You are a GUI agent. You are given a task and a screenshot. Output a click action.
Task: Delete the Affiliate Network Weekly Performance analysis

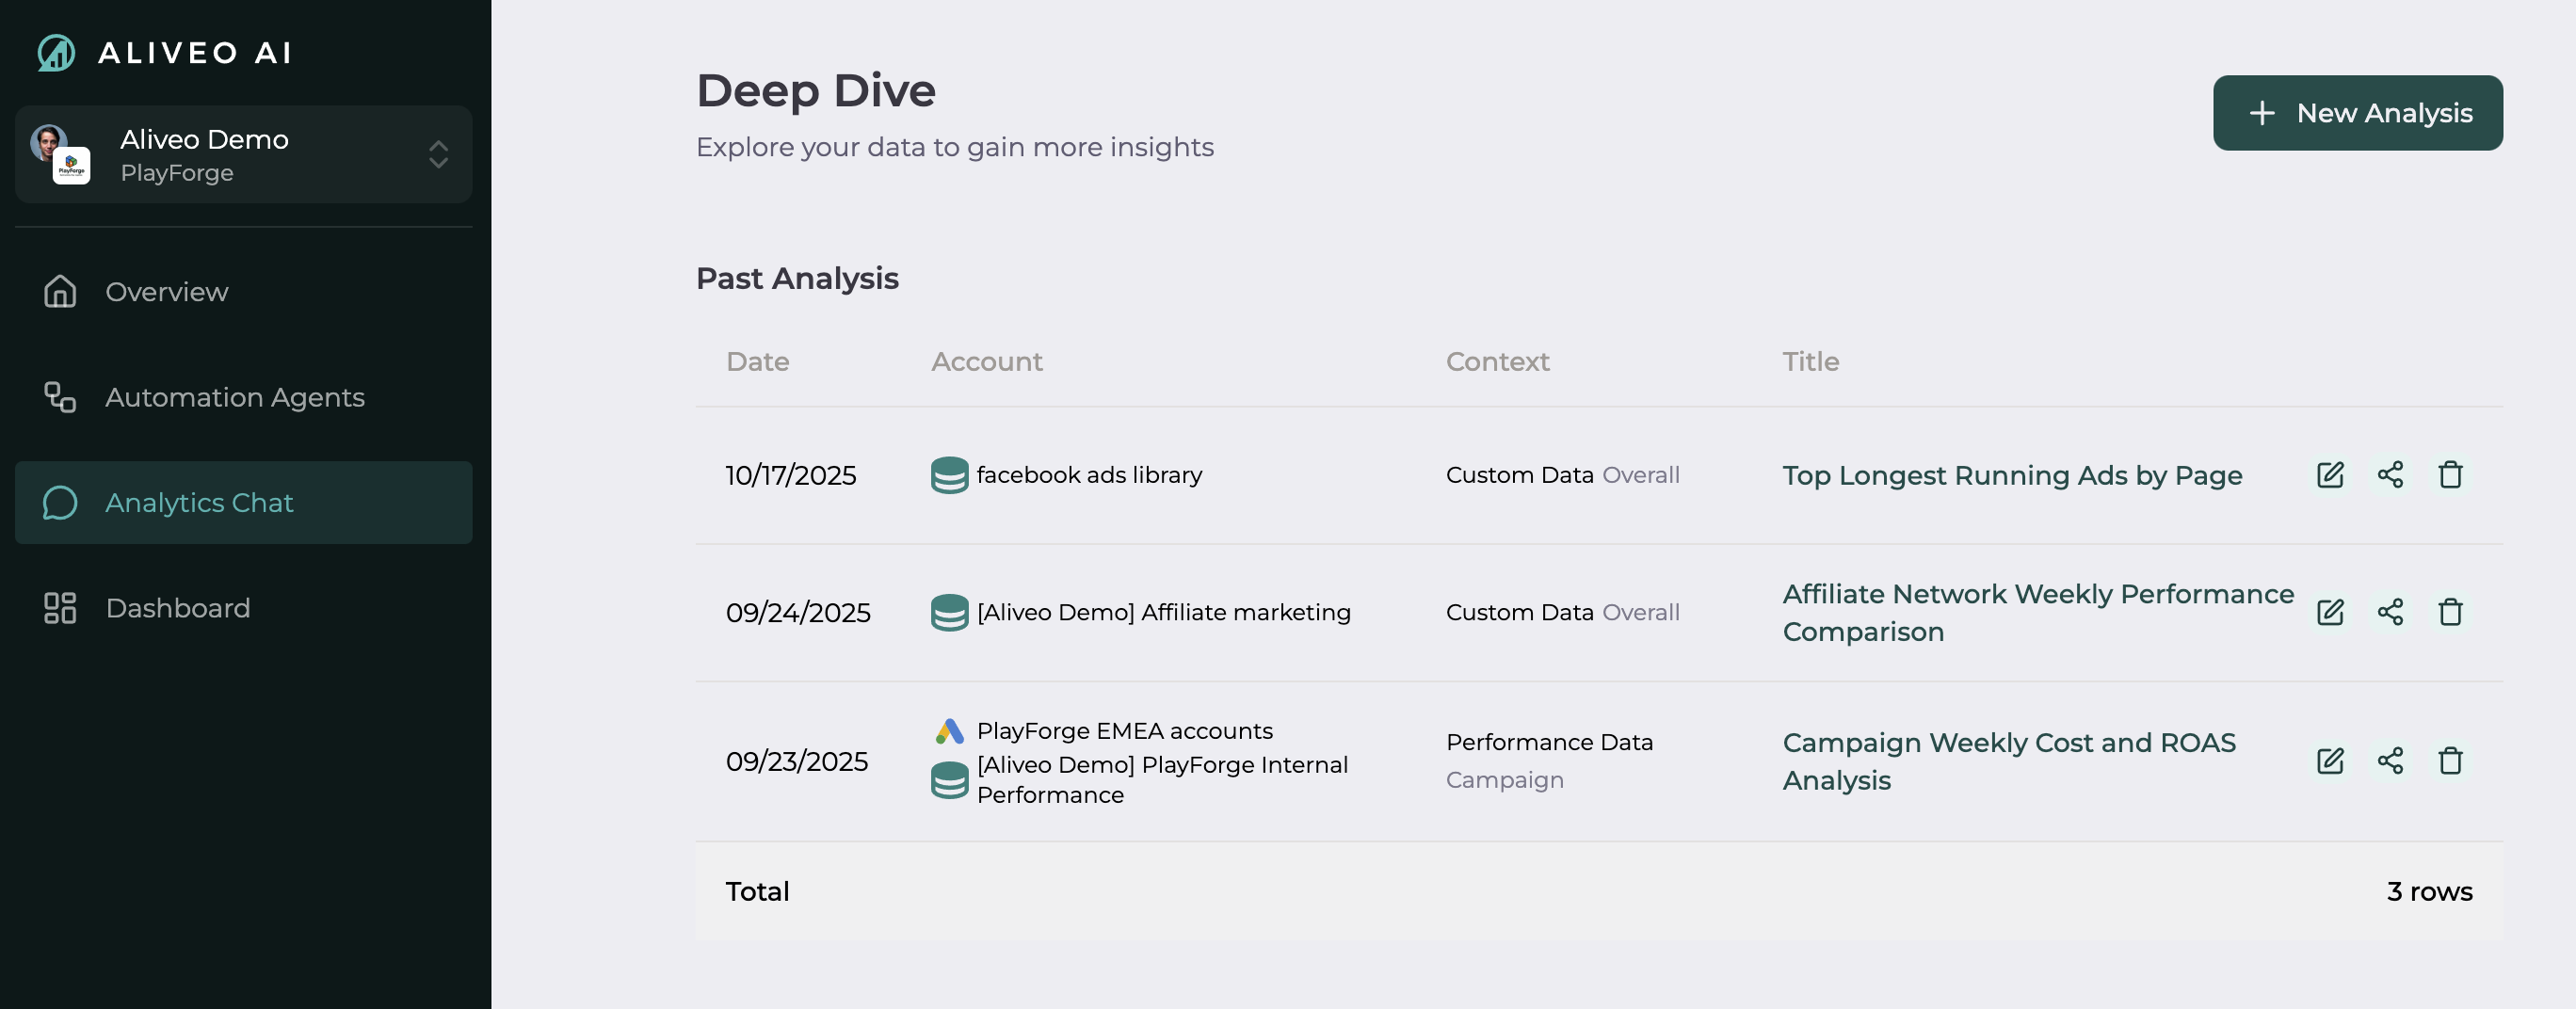(2449, 612)
